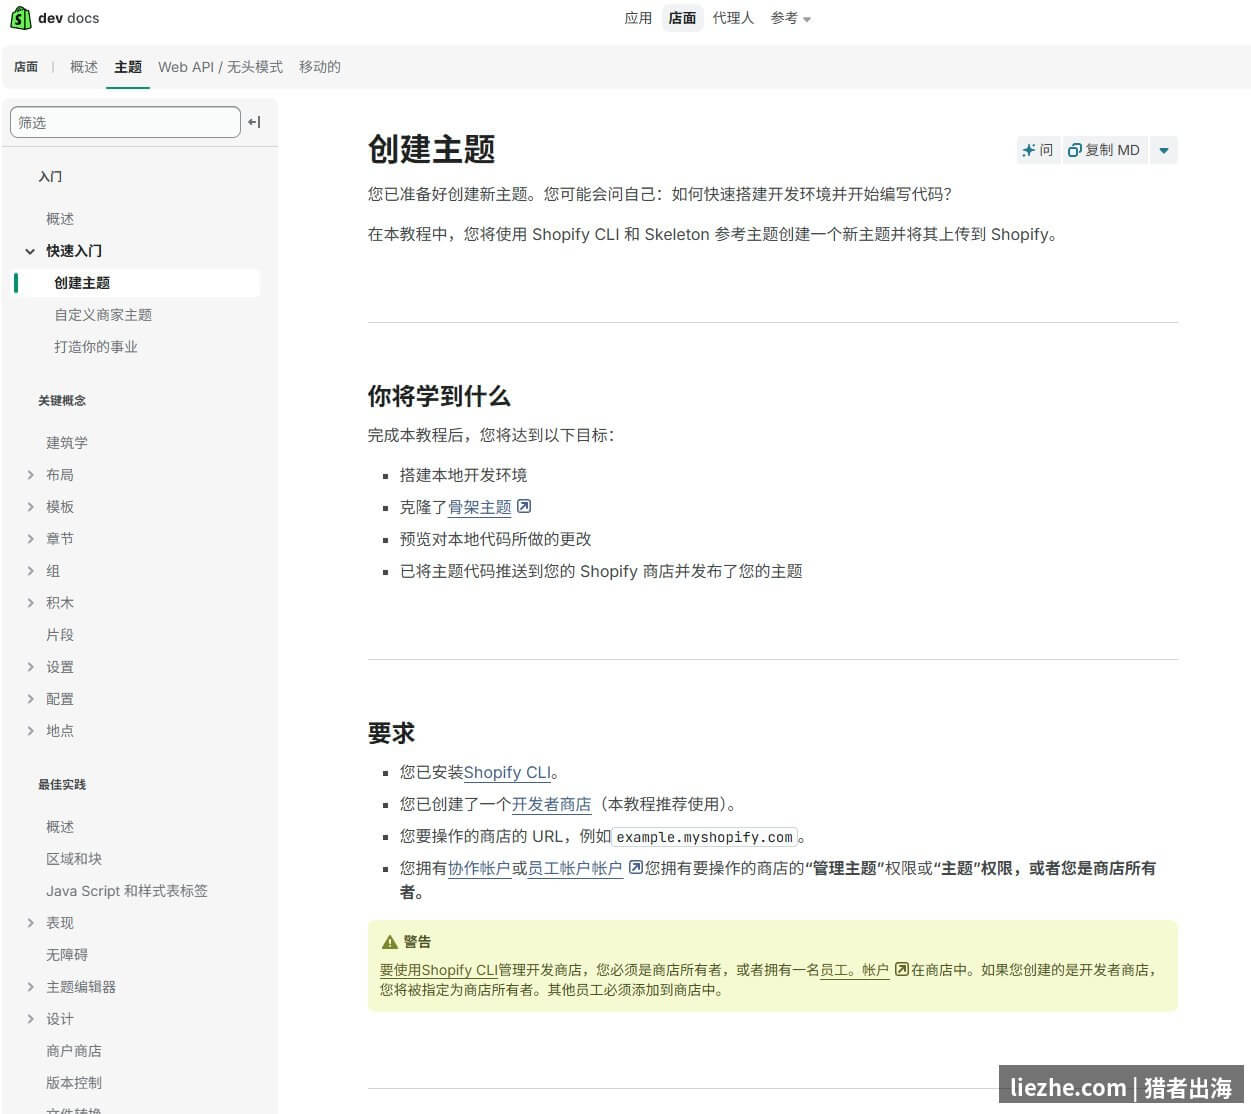Open the 开发者商店 link
This screenshot has width=1251, height=1114.
(552, 804)
